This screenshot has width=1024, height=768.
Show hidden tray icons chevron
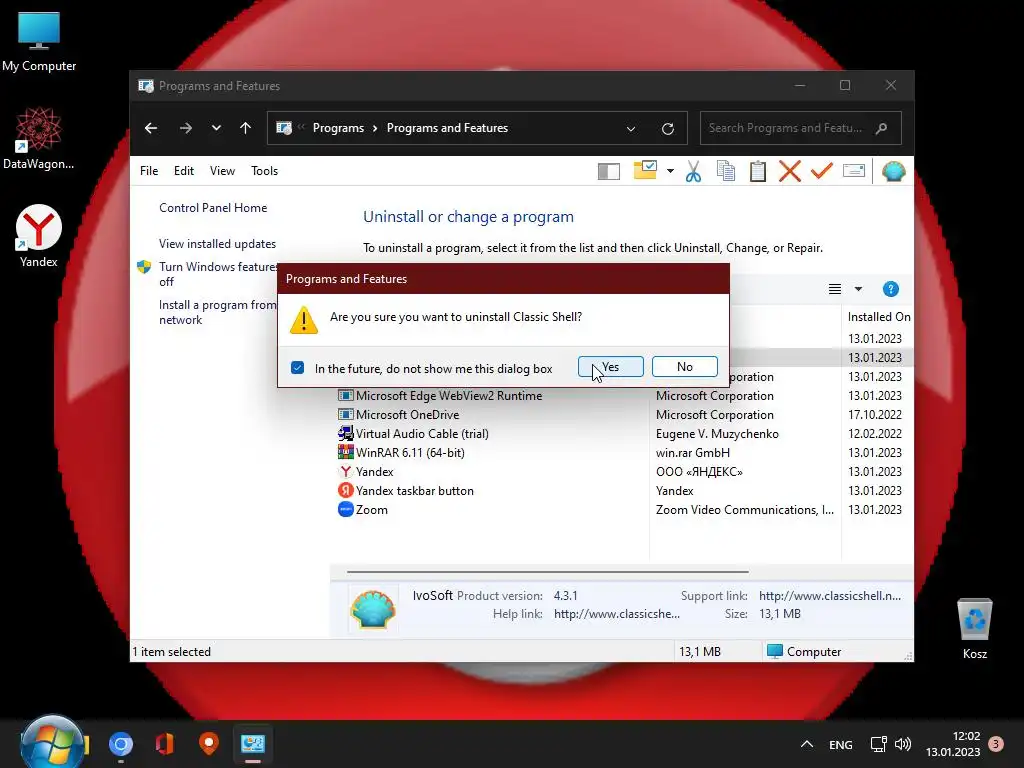(807, 744)
